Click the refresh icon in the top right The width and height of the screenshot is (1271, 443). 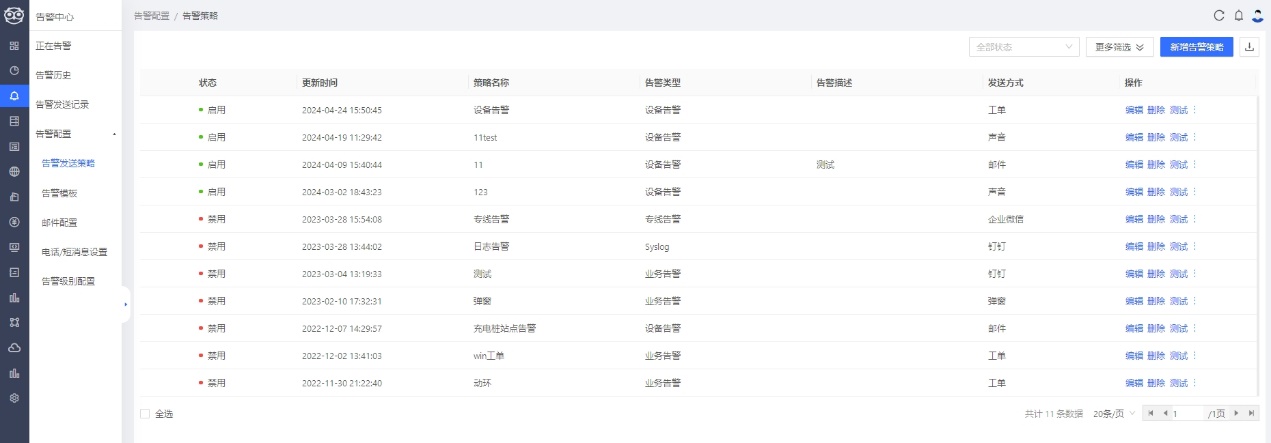point(1219,15)
